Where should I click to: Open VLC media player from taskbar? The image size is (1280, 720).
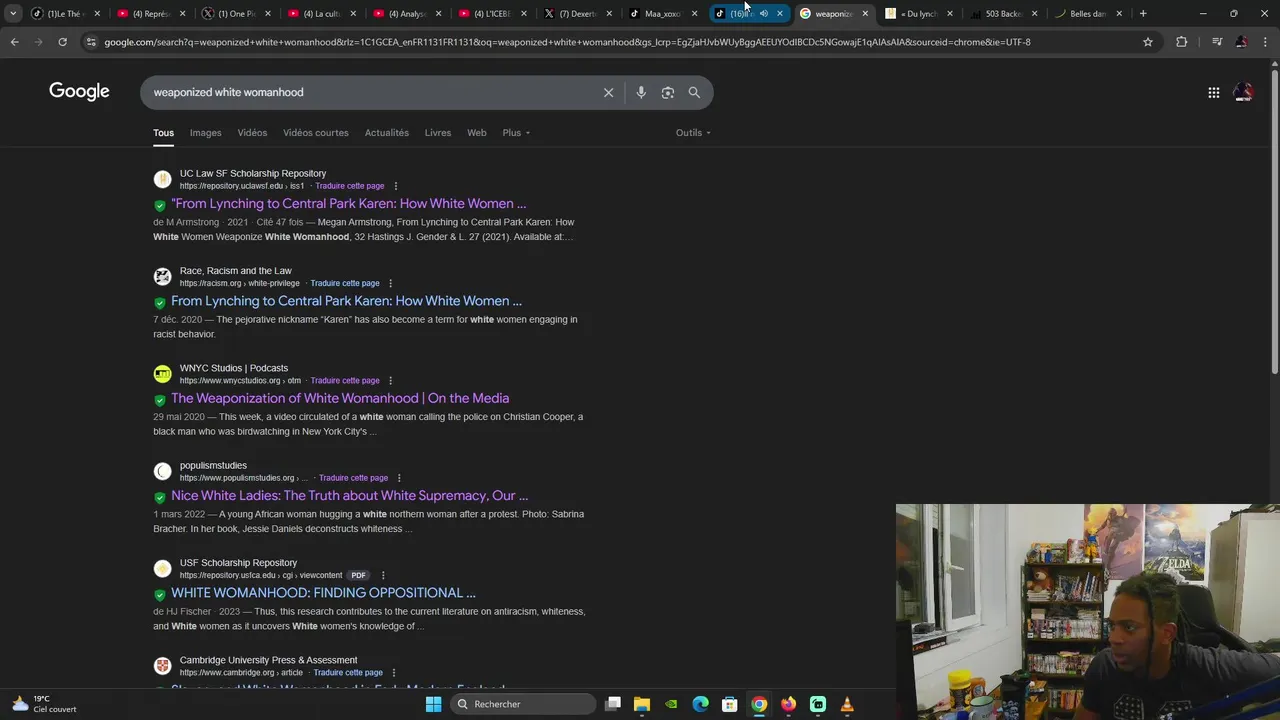(x=847, y=704)
